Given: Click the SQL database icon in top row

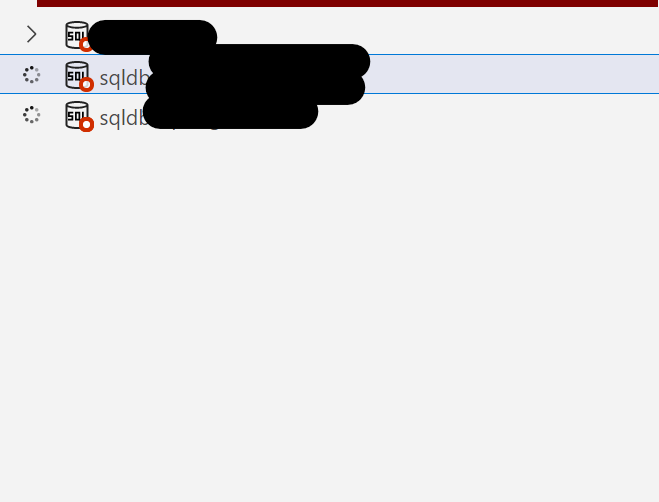Looking at the screenshot, I should 77,35.
